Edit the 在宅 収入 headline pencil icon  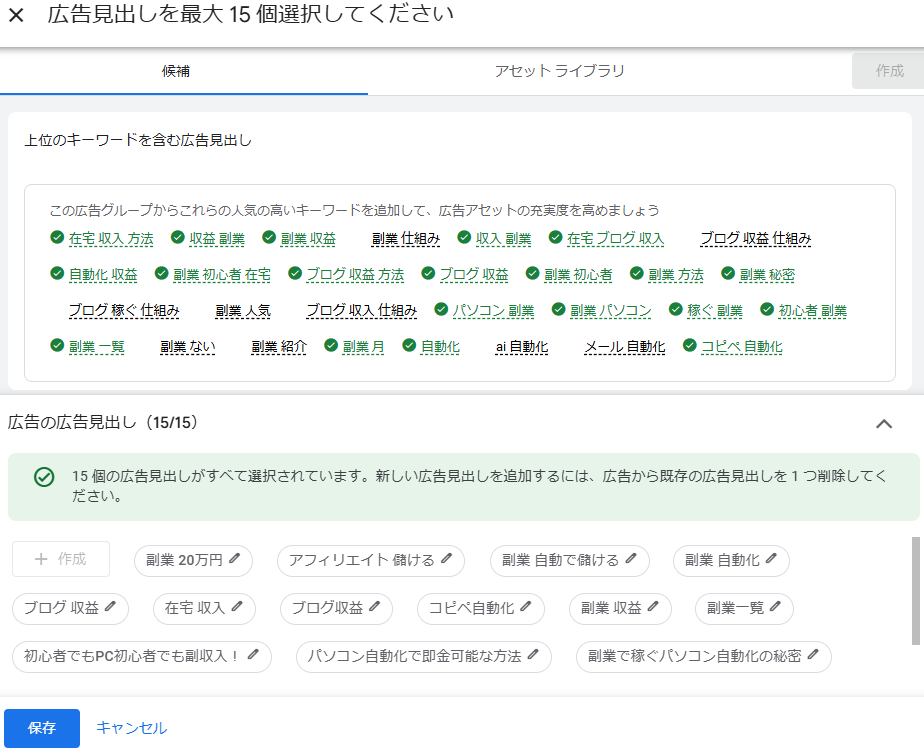pos(237,607)
